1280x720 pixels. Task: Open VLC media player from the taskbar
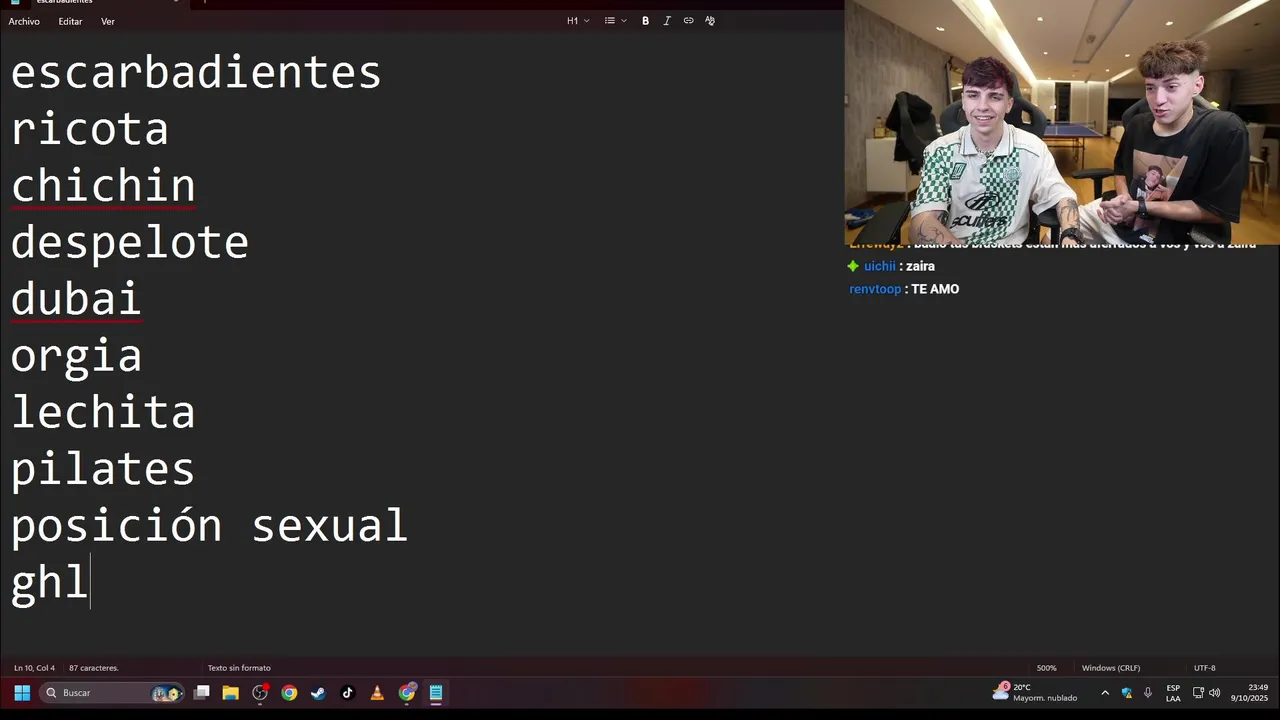click(x=377, y=693)
